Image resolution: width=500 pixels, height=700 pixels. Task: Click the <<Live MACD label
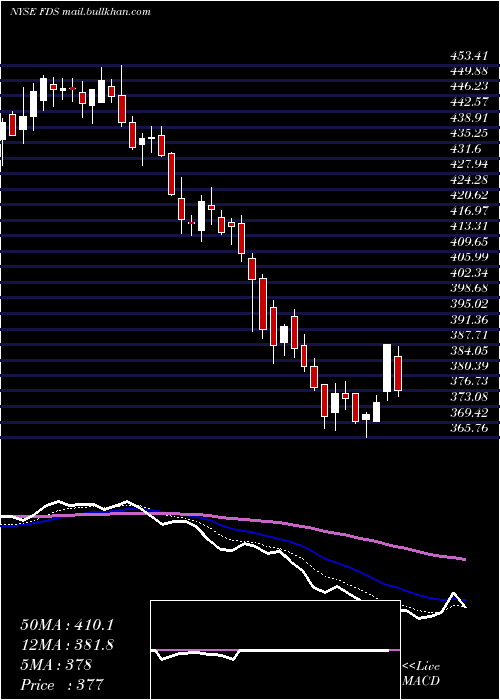coord(421,674)
